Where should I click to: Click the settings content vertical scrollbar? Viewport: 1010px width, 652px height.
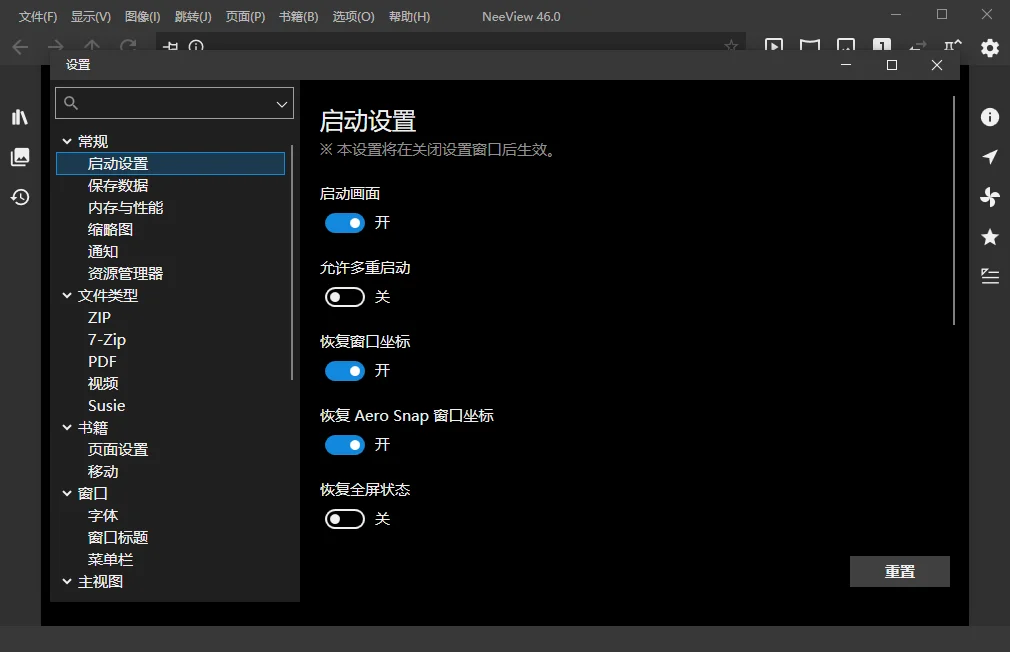point(953,211)
